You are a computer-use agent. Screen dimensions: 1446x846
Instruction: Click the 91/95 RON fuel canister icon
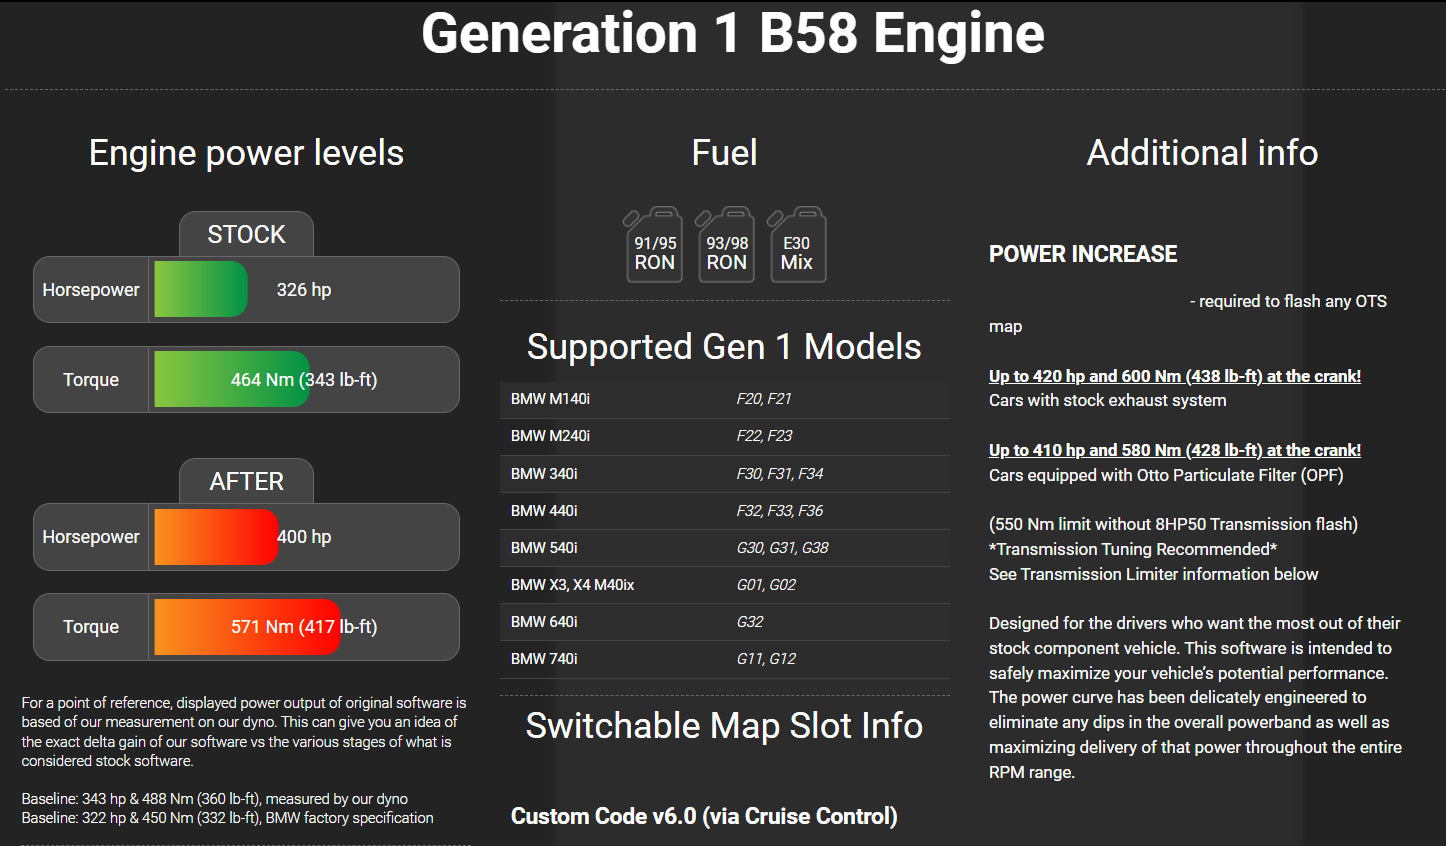point(654,245)
